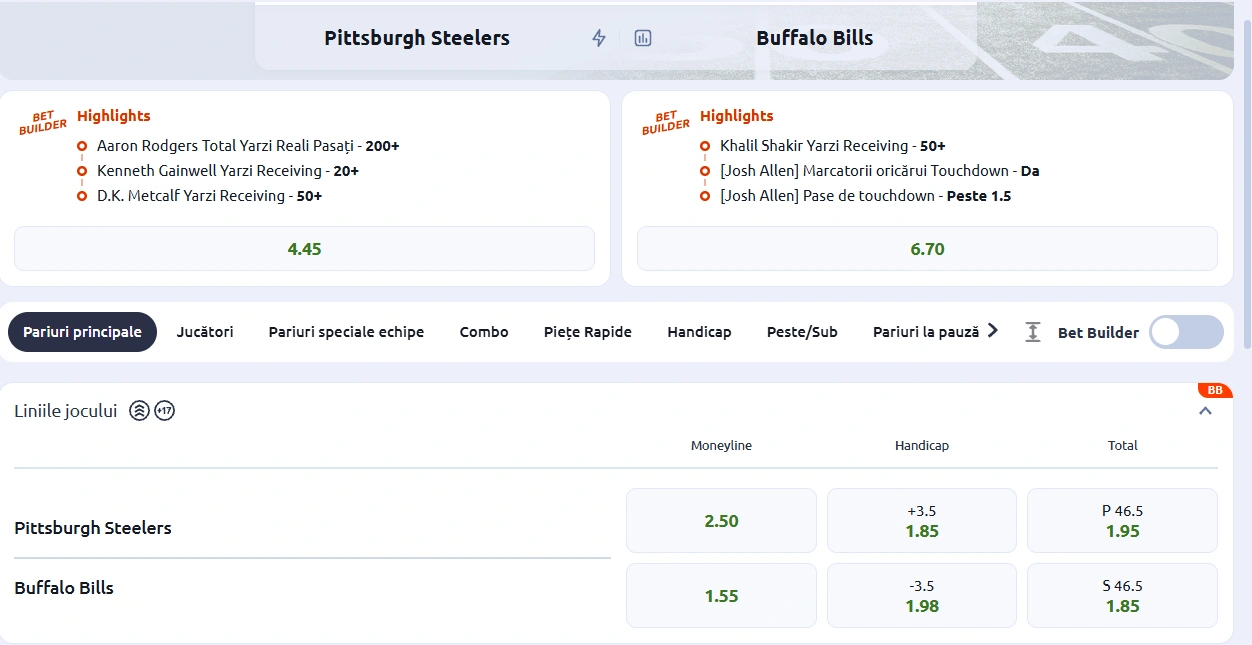Image resolution: width=1252 pixels, height=645 pixels.
Task: Select Pittsburgh Steelers moneyline at 2.50
Action: click(721, 520)
